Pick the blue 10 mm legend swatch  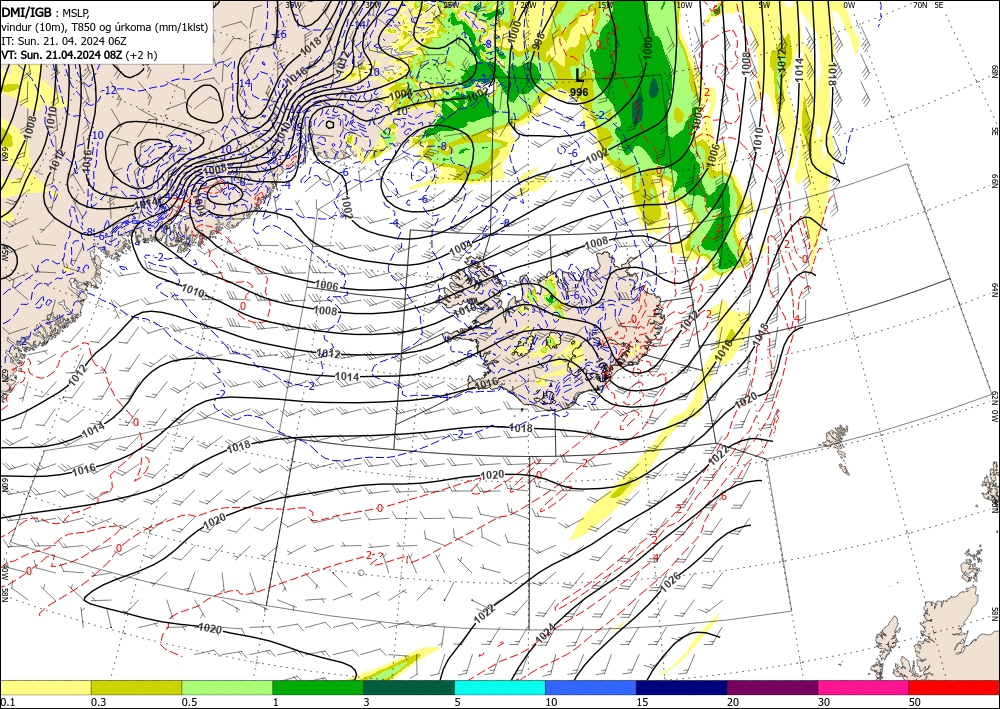pyautogui.click(x=591, y=687)
